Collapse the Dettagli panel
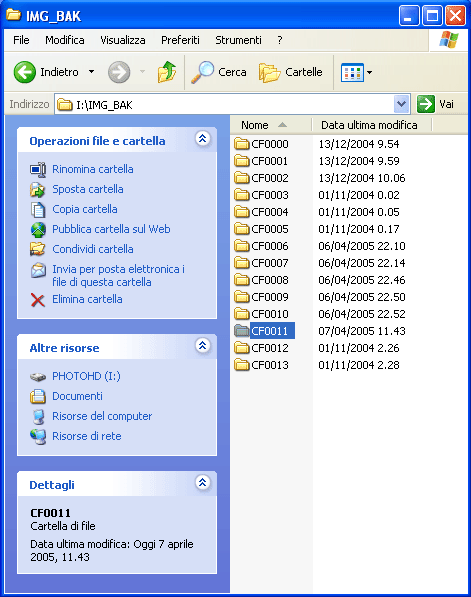Image resolution: width=471 pixels, height=597 pixels. pos(203,483)
